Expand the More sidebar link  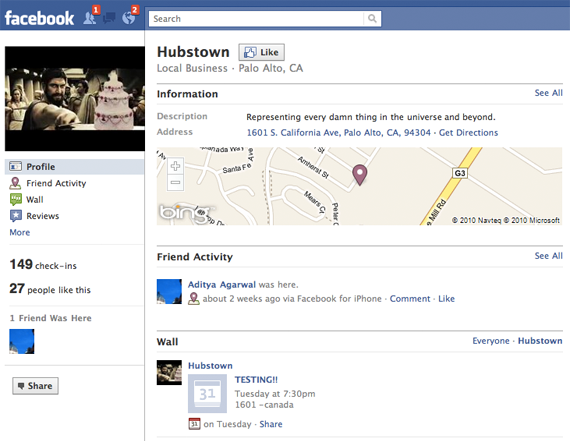[x=20, y=232]
